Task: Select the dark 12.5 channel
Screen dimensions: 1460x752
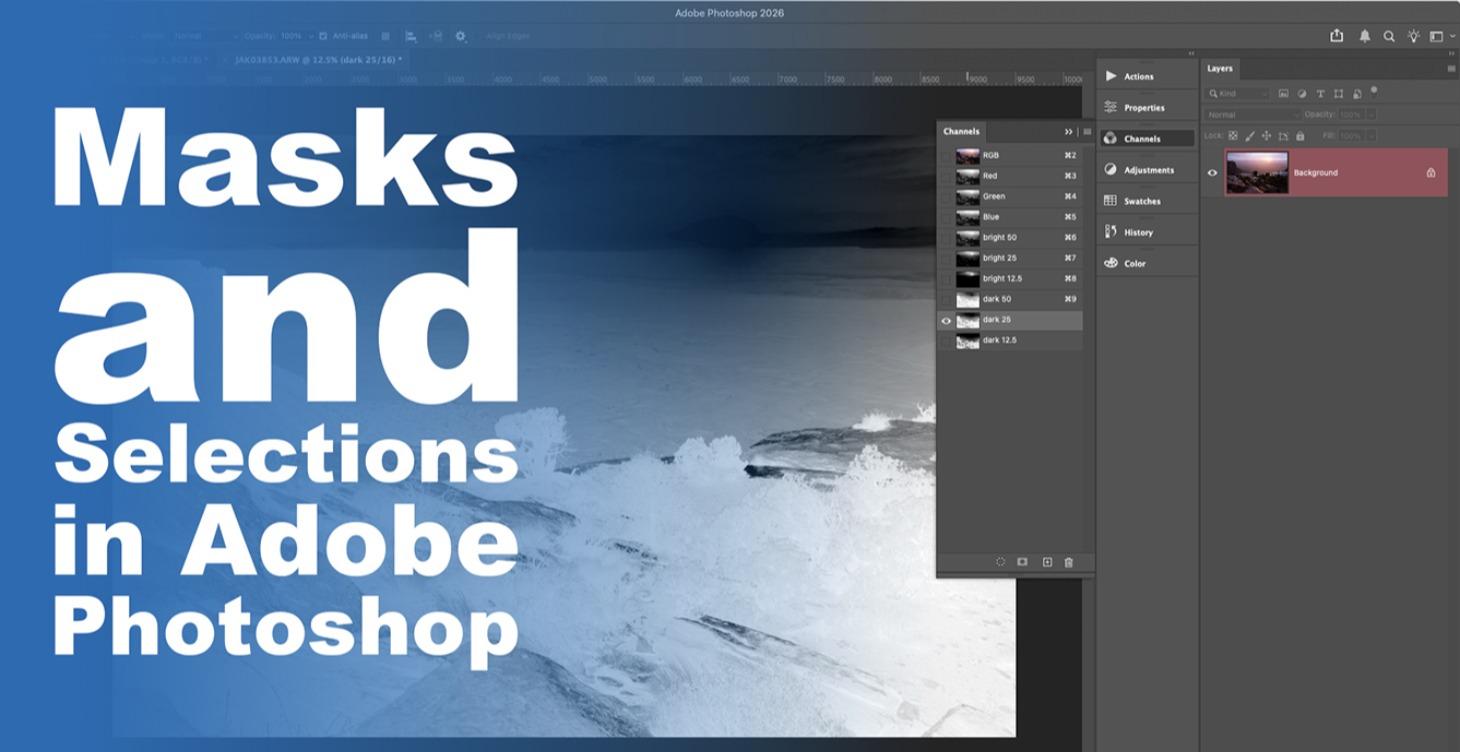Action: pos(1011,340)
